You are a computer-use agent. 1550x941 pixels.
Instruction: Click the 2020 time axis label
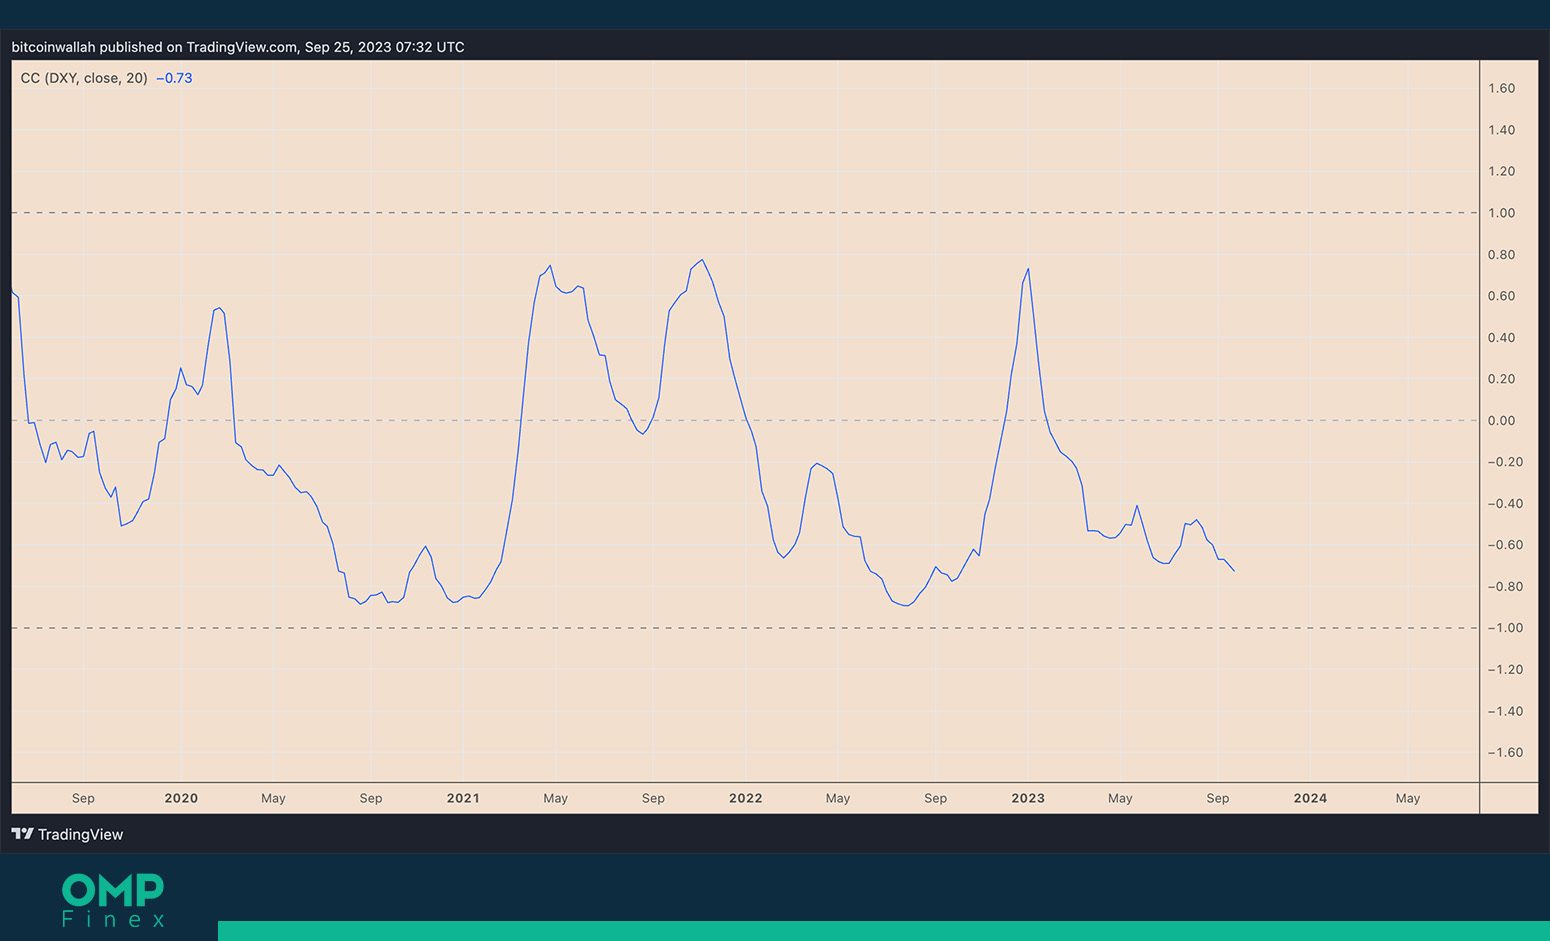[x=181, y=798]
